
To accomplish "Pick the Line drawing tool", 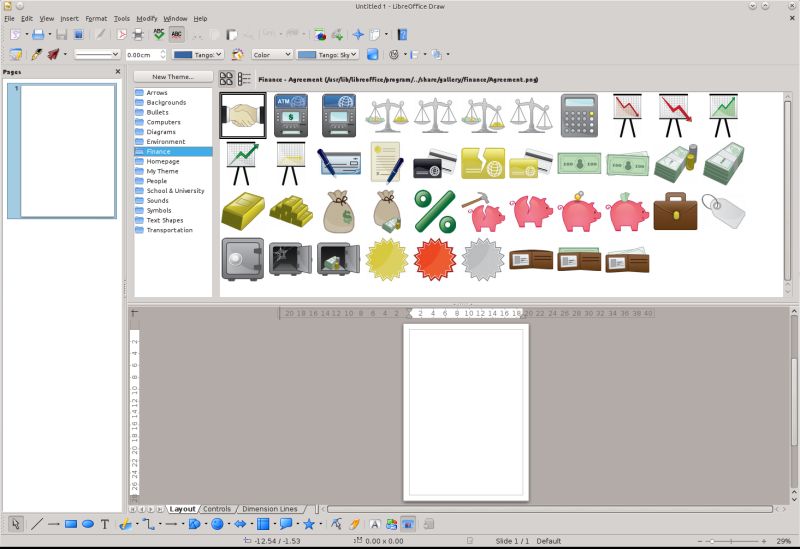I will point(36,524).
